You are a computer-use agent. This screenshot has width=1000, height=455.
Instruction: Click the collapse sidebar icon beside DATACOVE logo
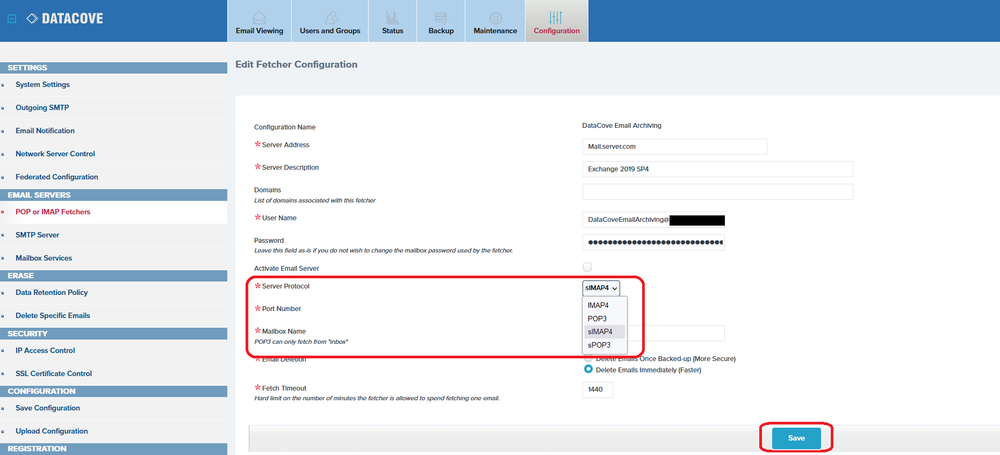[11, 19]
